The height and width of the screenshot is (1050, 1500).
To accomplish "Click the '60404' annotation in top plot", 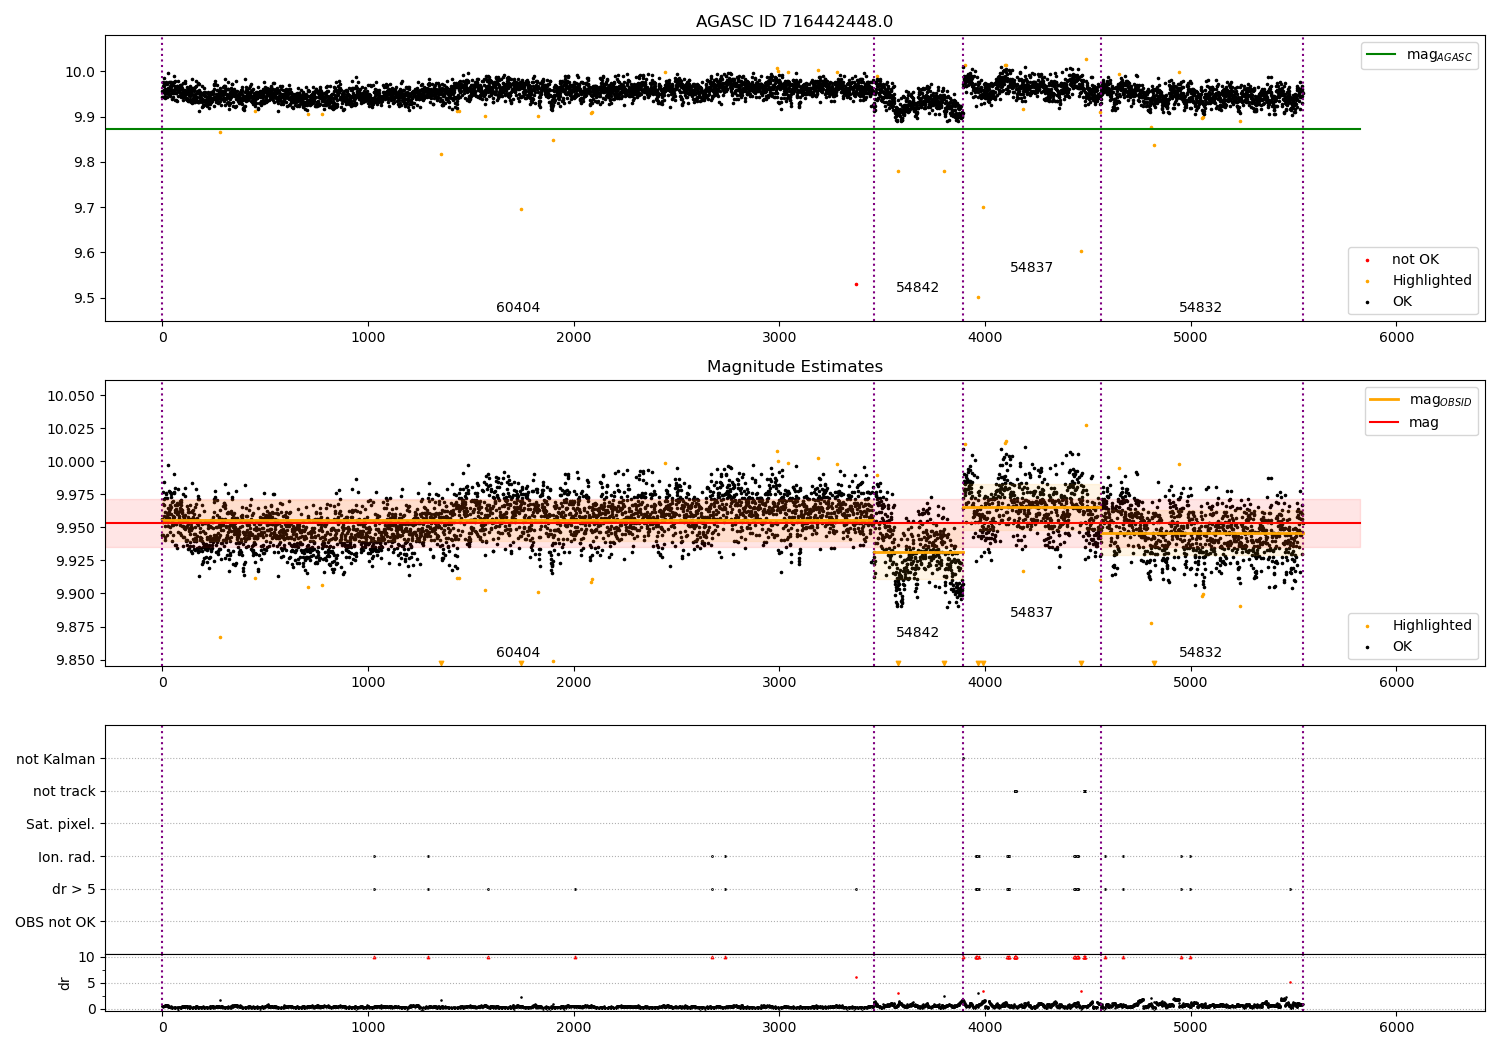I will (x=518, y=308).
